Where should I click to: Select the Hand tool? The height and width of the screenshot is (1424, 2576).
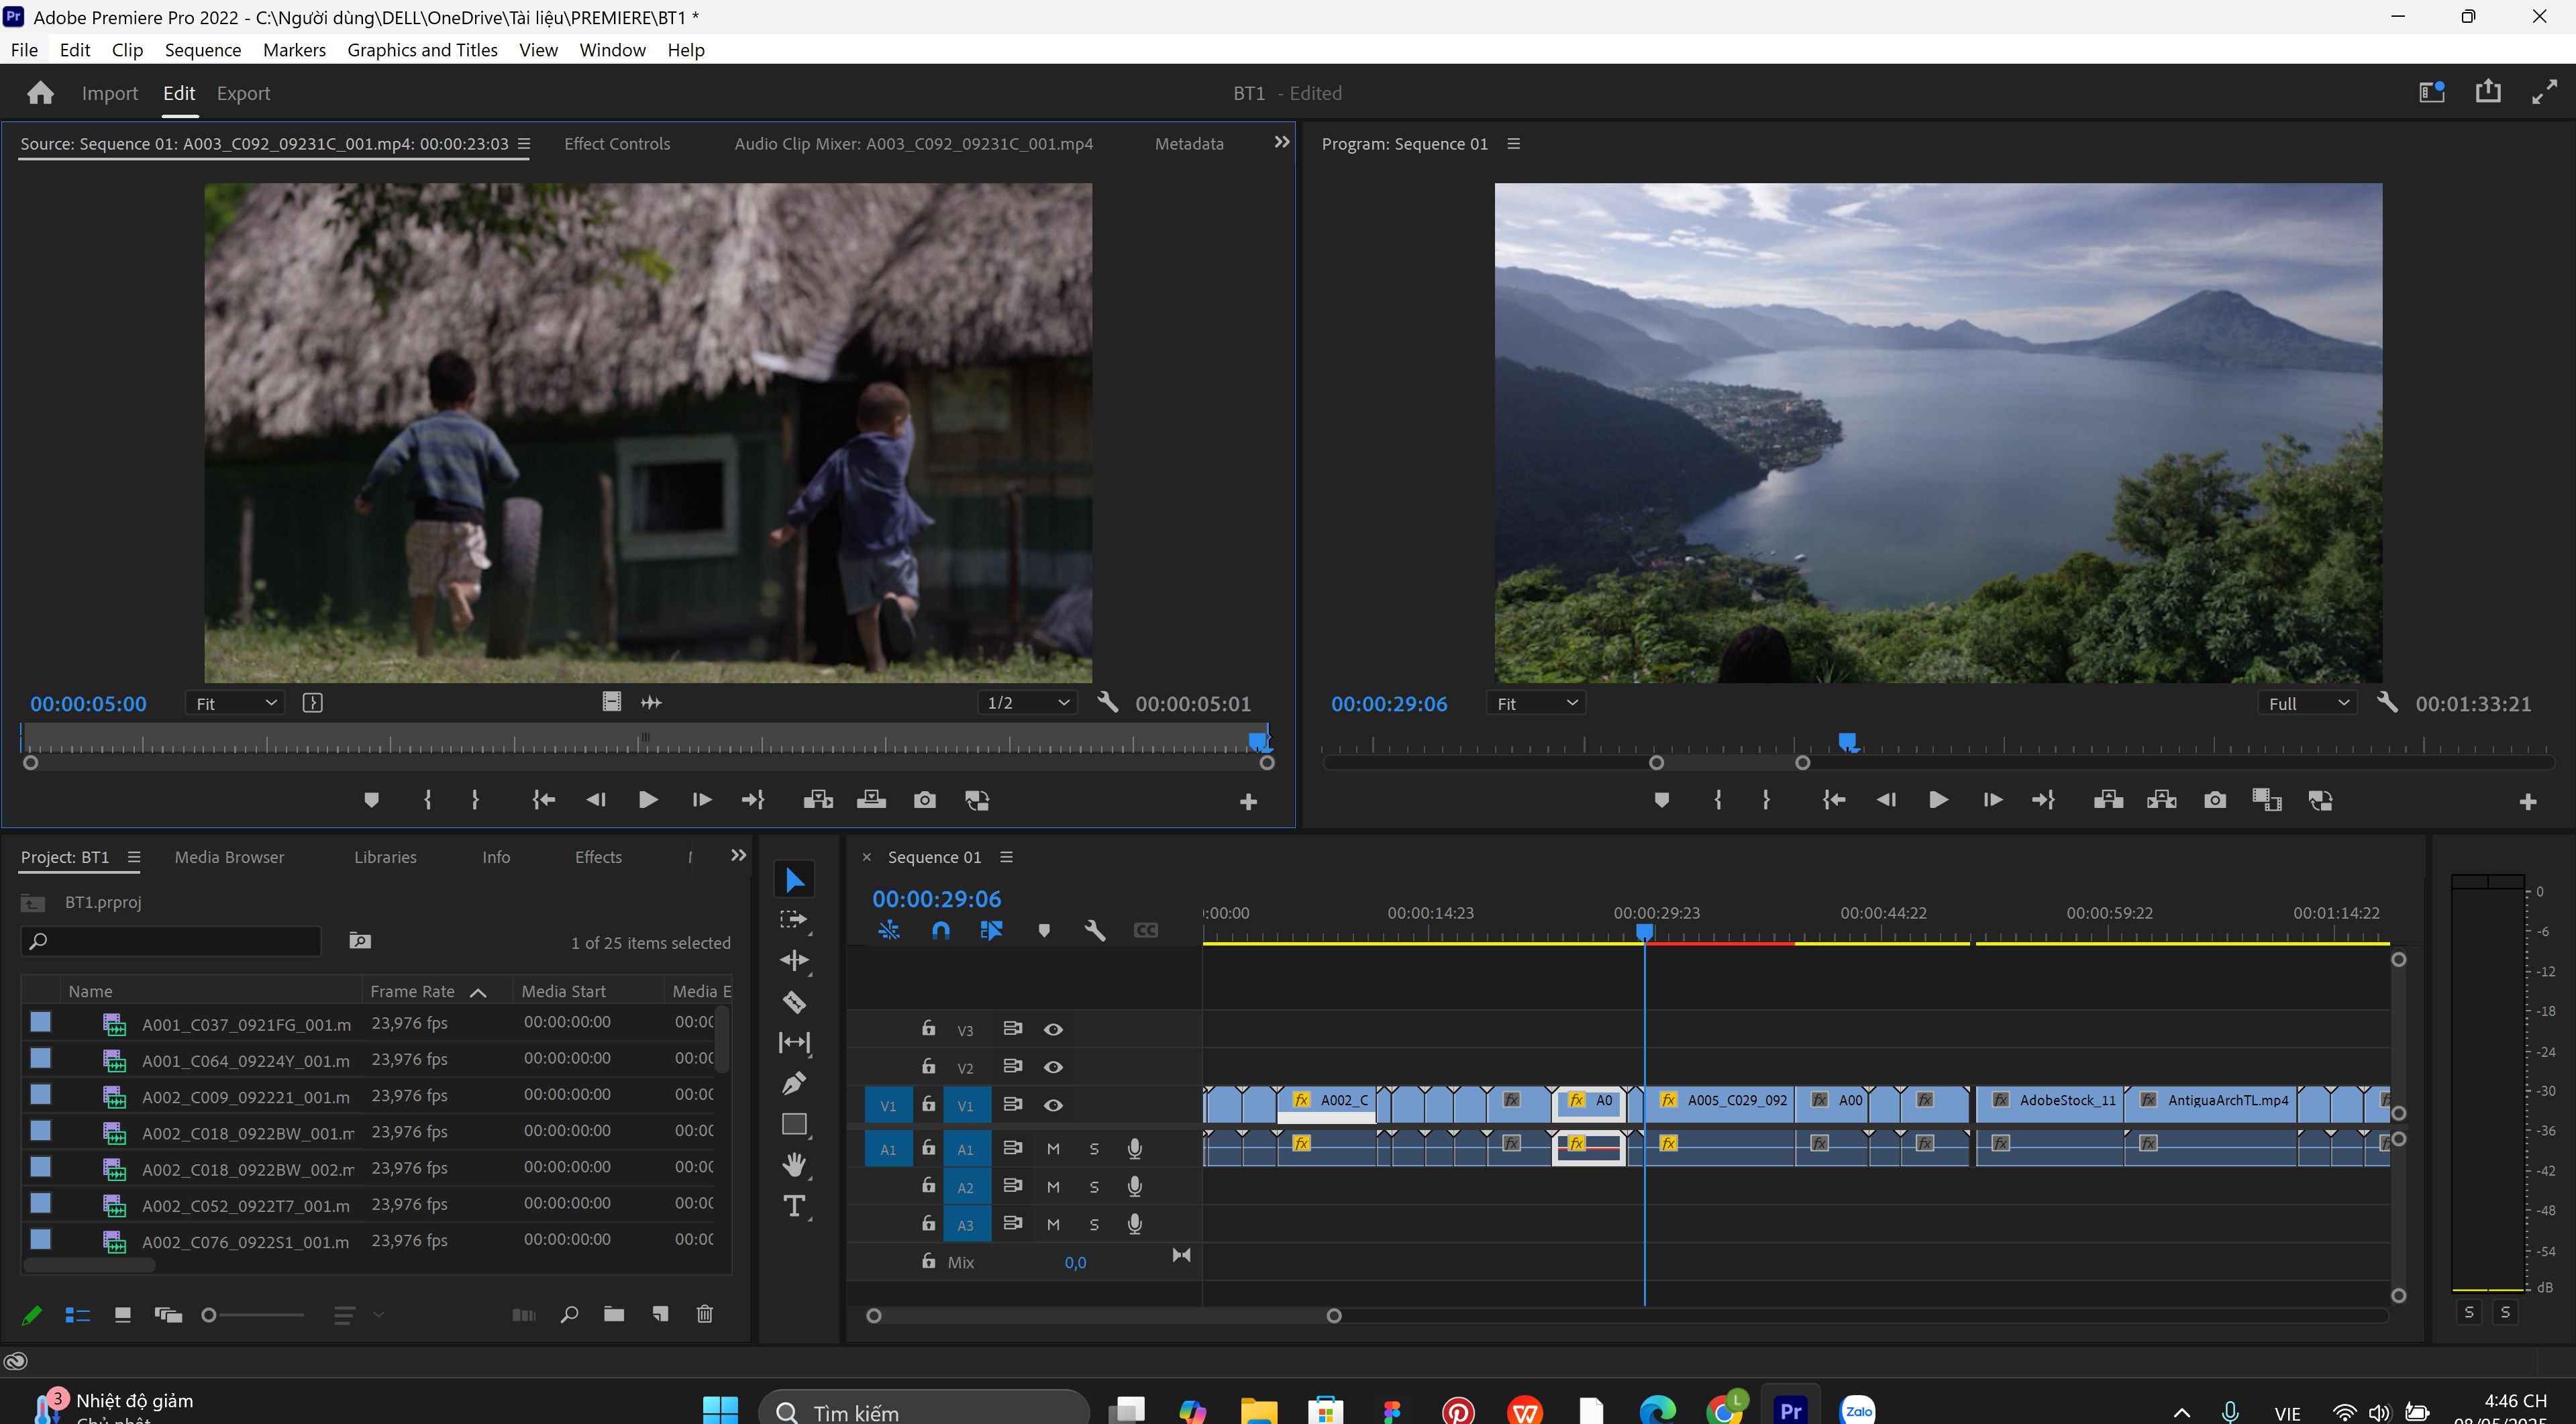coord(794,1165)
